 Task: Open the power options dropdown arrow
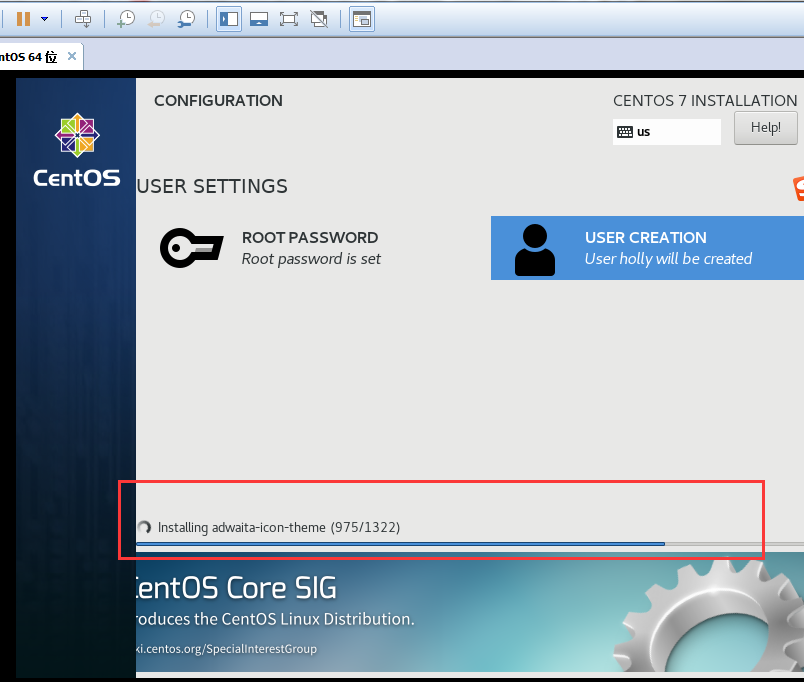click(45, 19)
